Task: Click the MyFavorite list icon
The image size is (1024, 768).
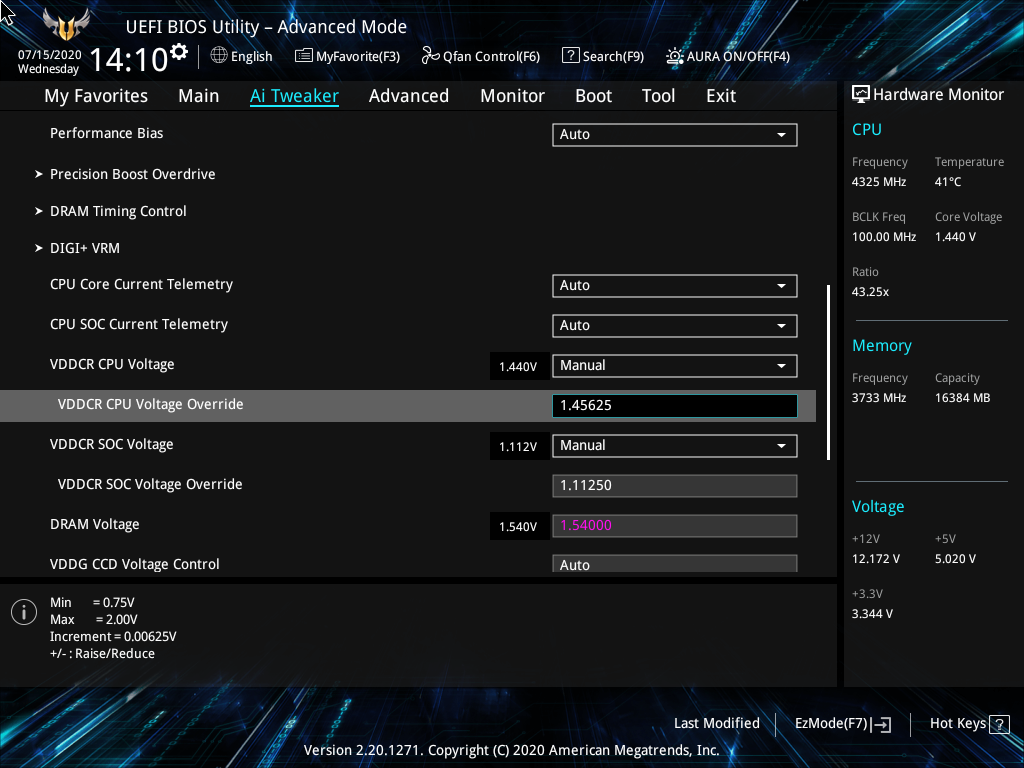Action: pyautogui.click(x=303, y=56)
